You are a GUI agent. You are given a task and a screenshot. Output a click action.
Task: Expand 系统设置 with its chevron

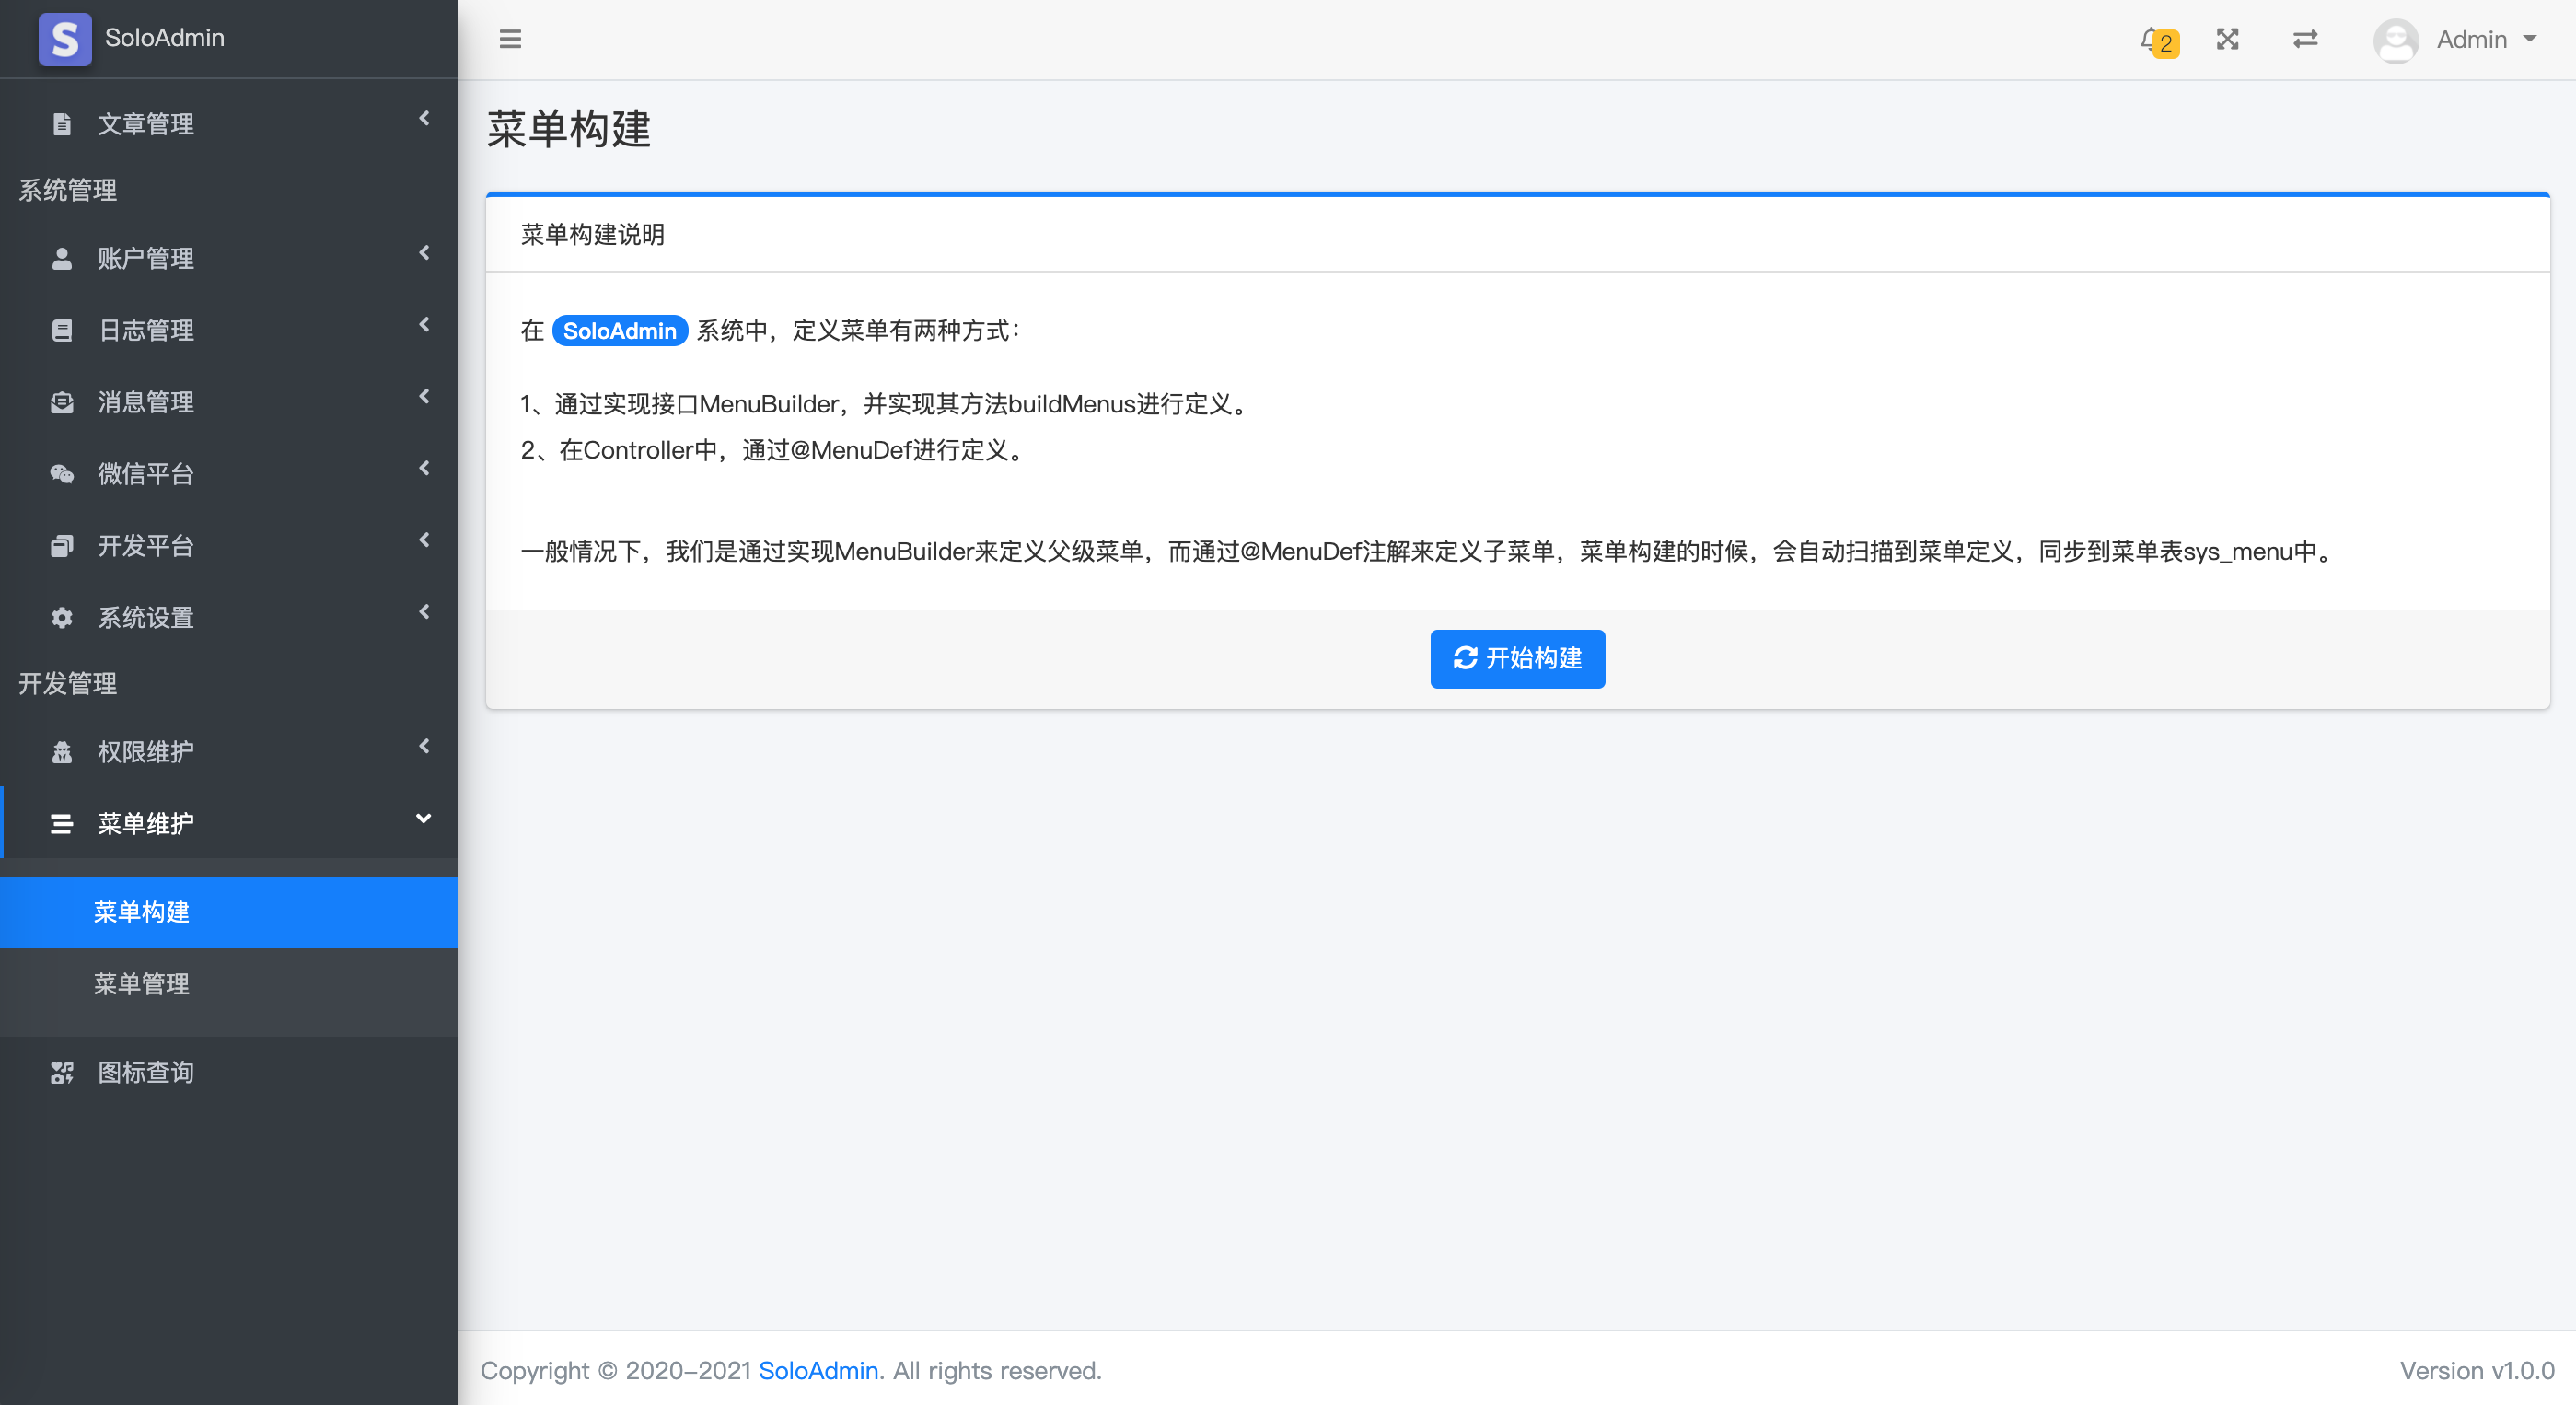424,612
